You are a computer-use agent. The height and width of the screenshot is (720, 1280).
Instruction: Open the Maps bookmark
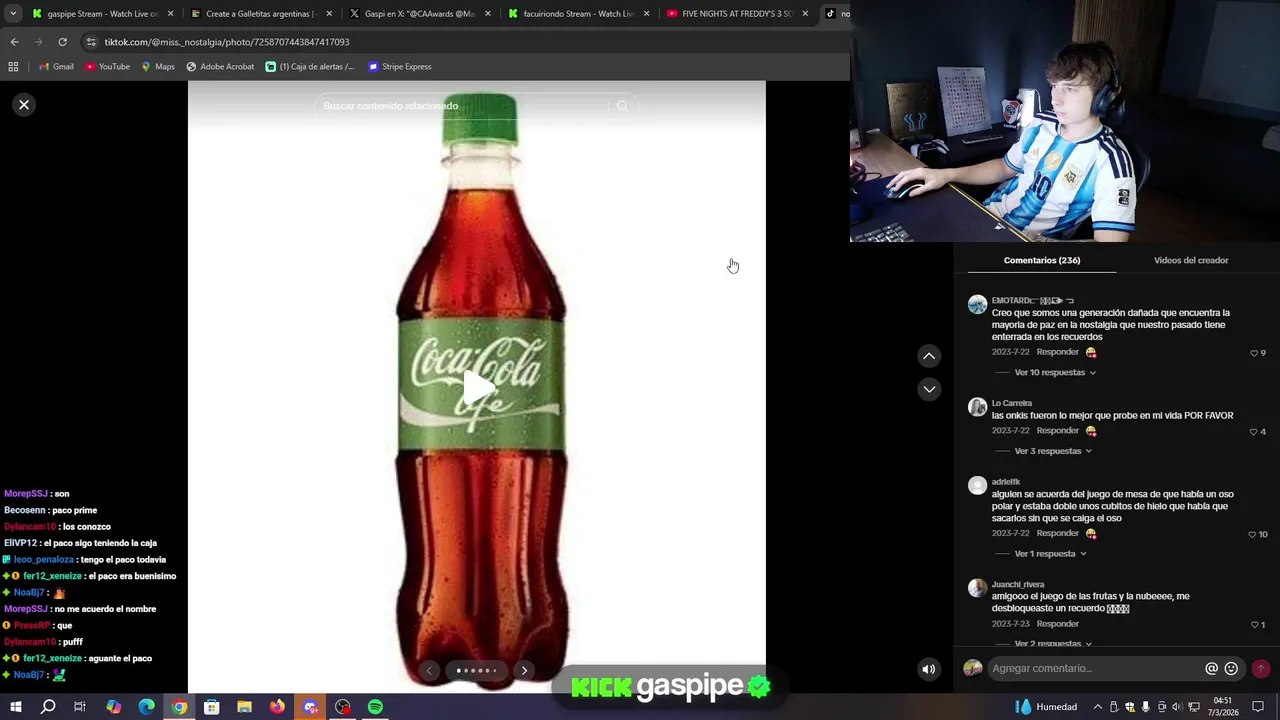pos(158,67)
